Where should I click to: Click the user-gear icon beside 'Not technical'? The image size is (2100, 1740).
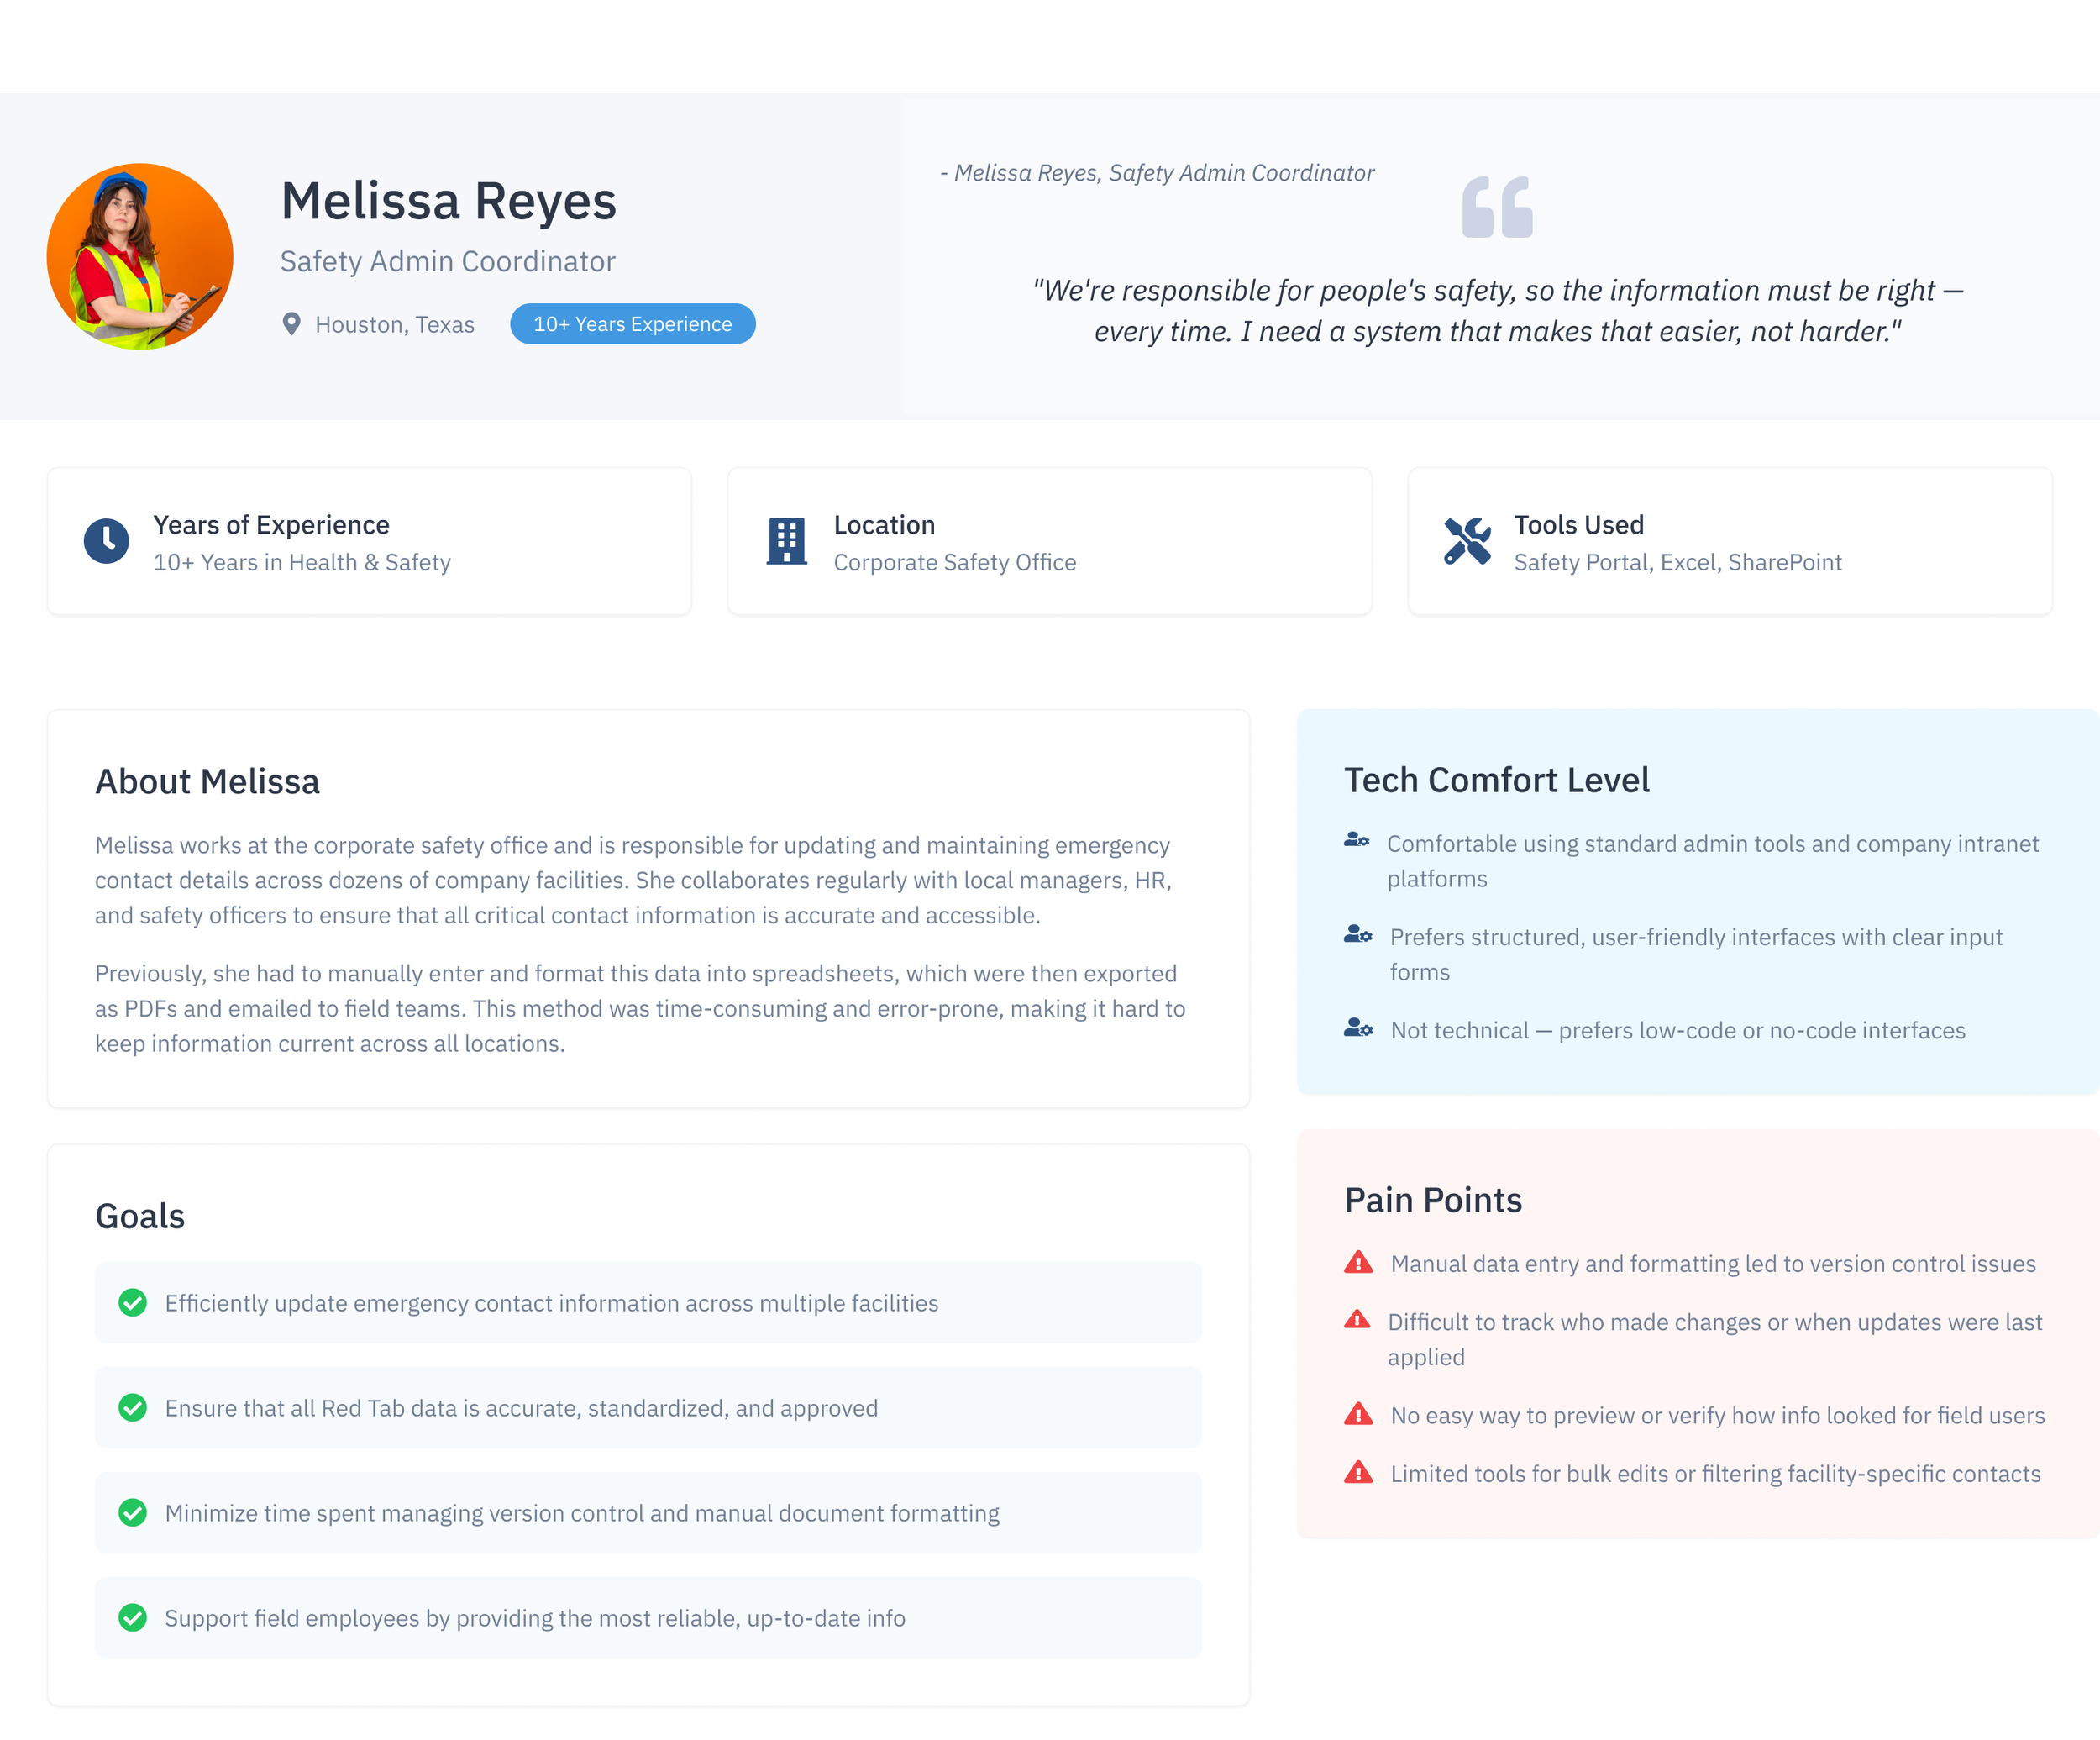(1357, 1028)
